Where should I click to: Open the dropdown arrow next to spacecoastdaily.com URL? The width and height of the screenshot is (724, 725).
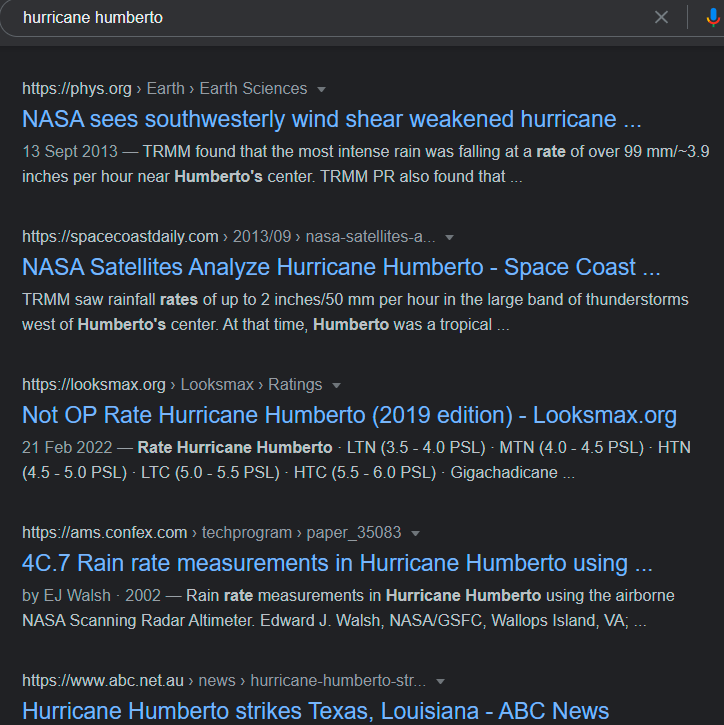449,238
